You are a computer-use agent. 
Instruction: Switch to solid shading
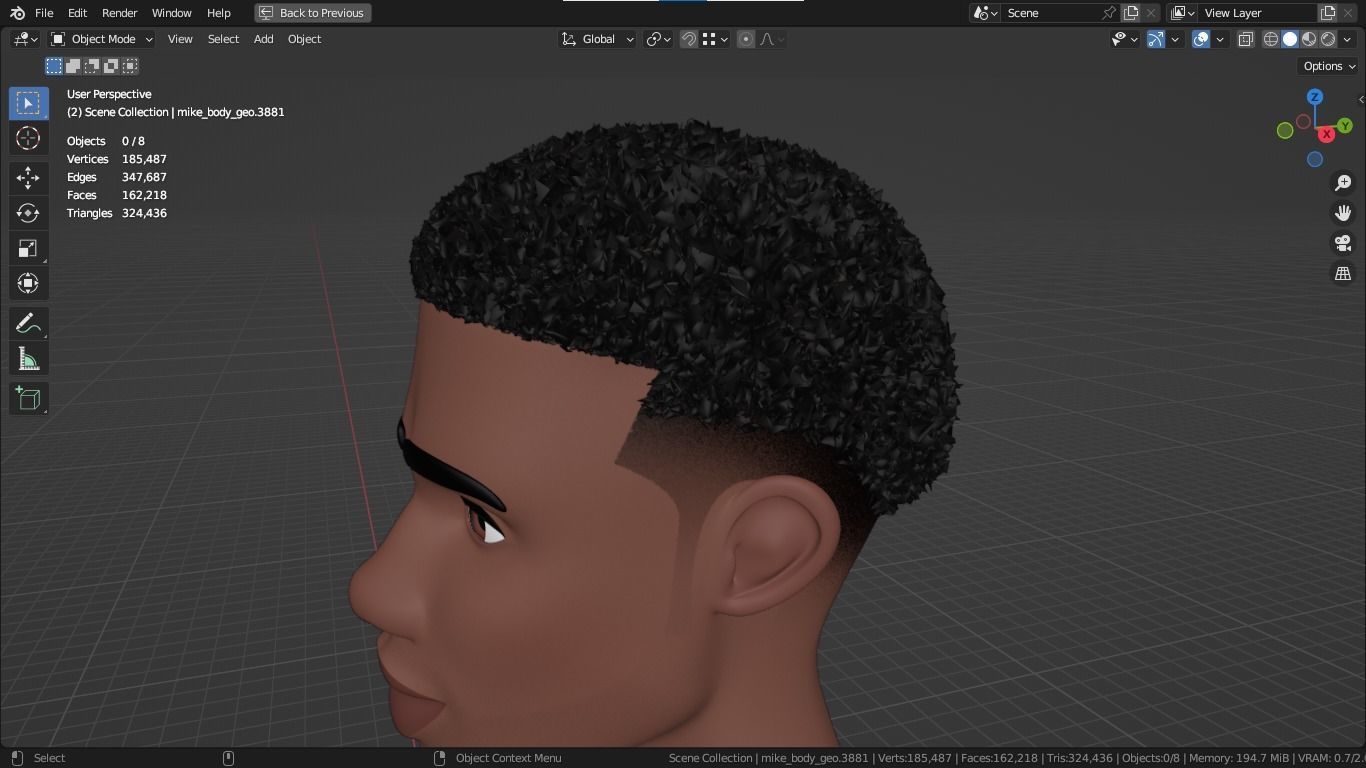(x=1290, y=39)
